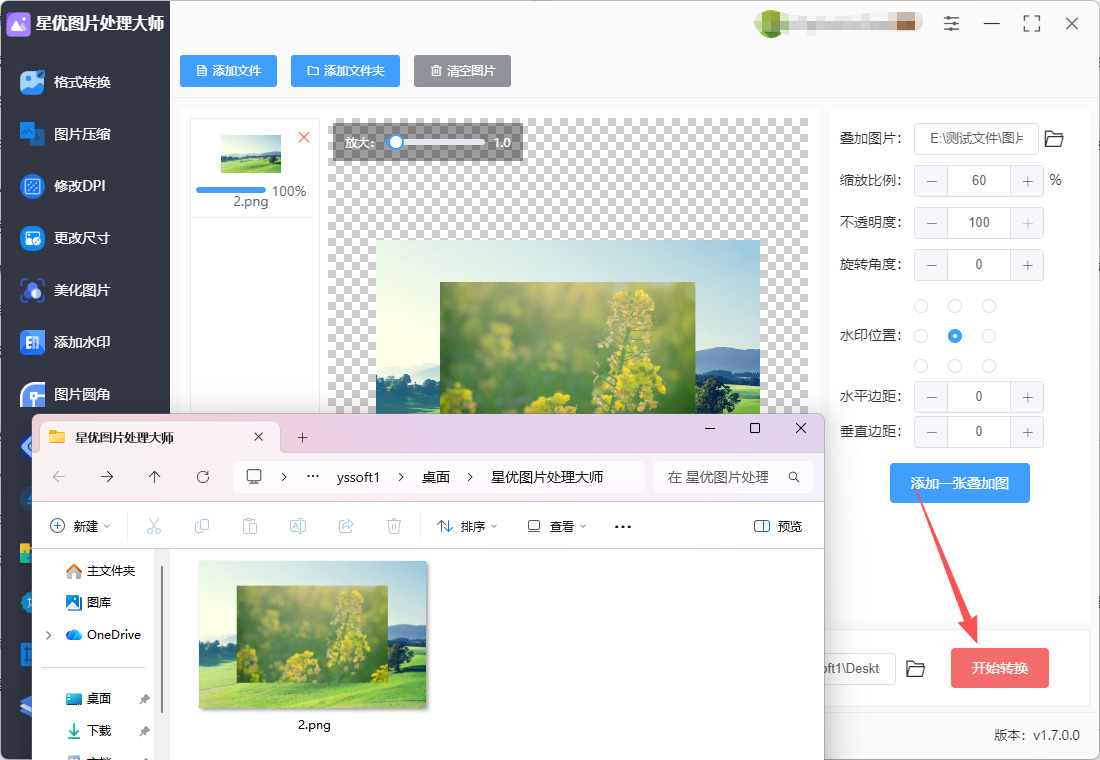Screen dimensions: 1100x760
Task: Click the 放大 zoom slider handle
Action: [x=396, y=143]
